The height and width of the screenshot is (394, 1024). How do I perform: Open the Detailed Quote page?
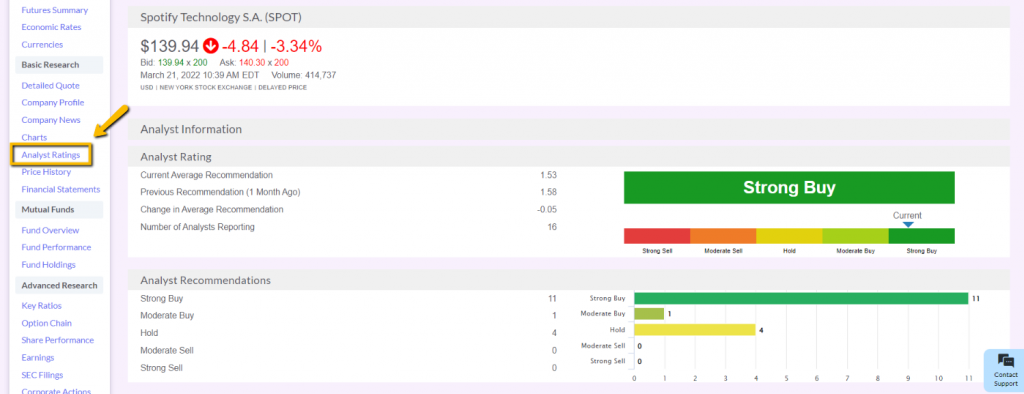point(50,86)
